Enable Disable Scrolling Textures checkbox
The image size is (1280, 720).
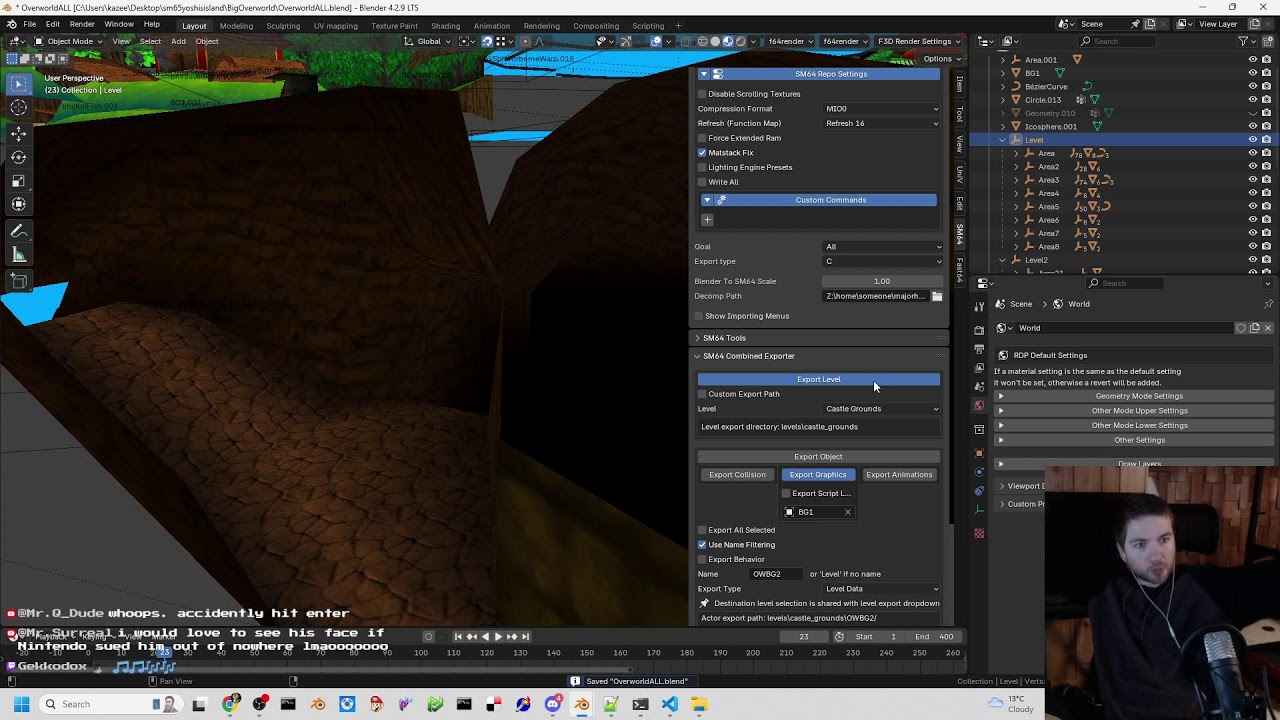pyautogui.click(x=702, y=94)
